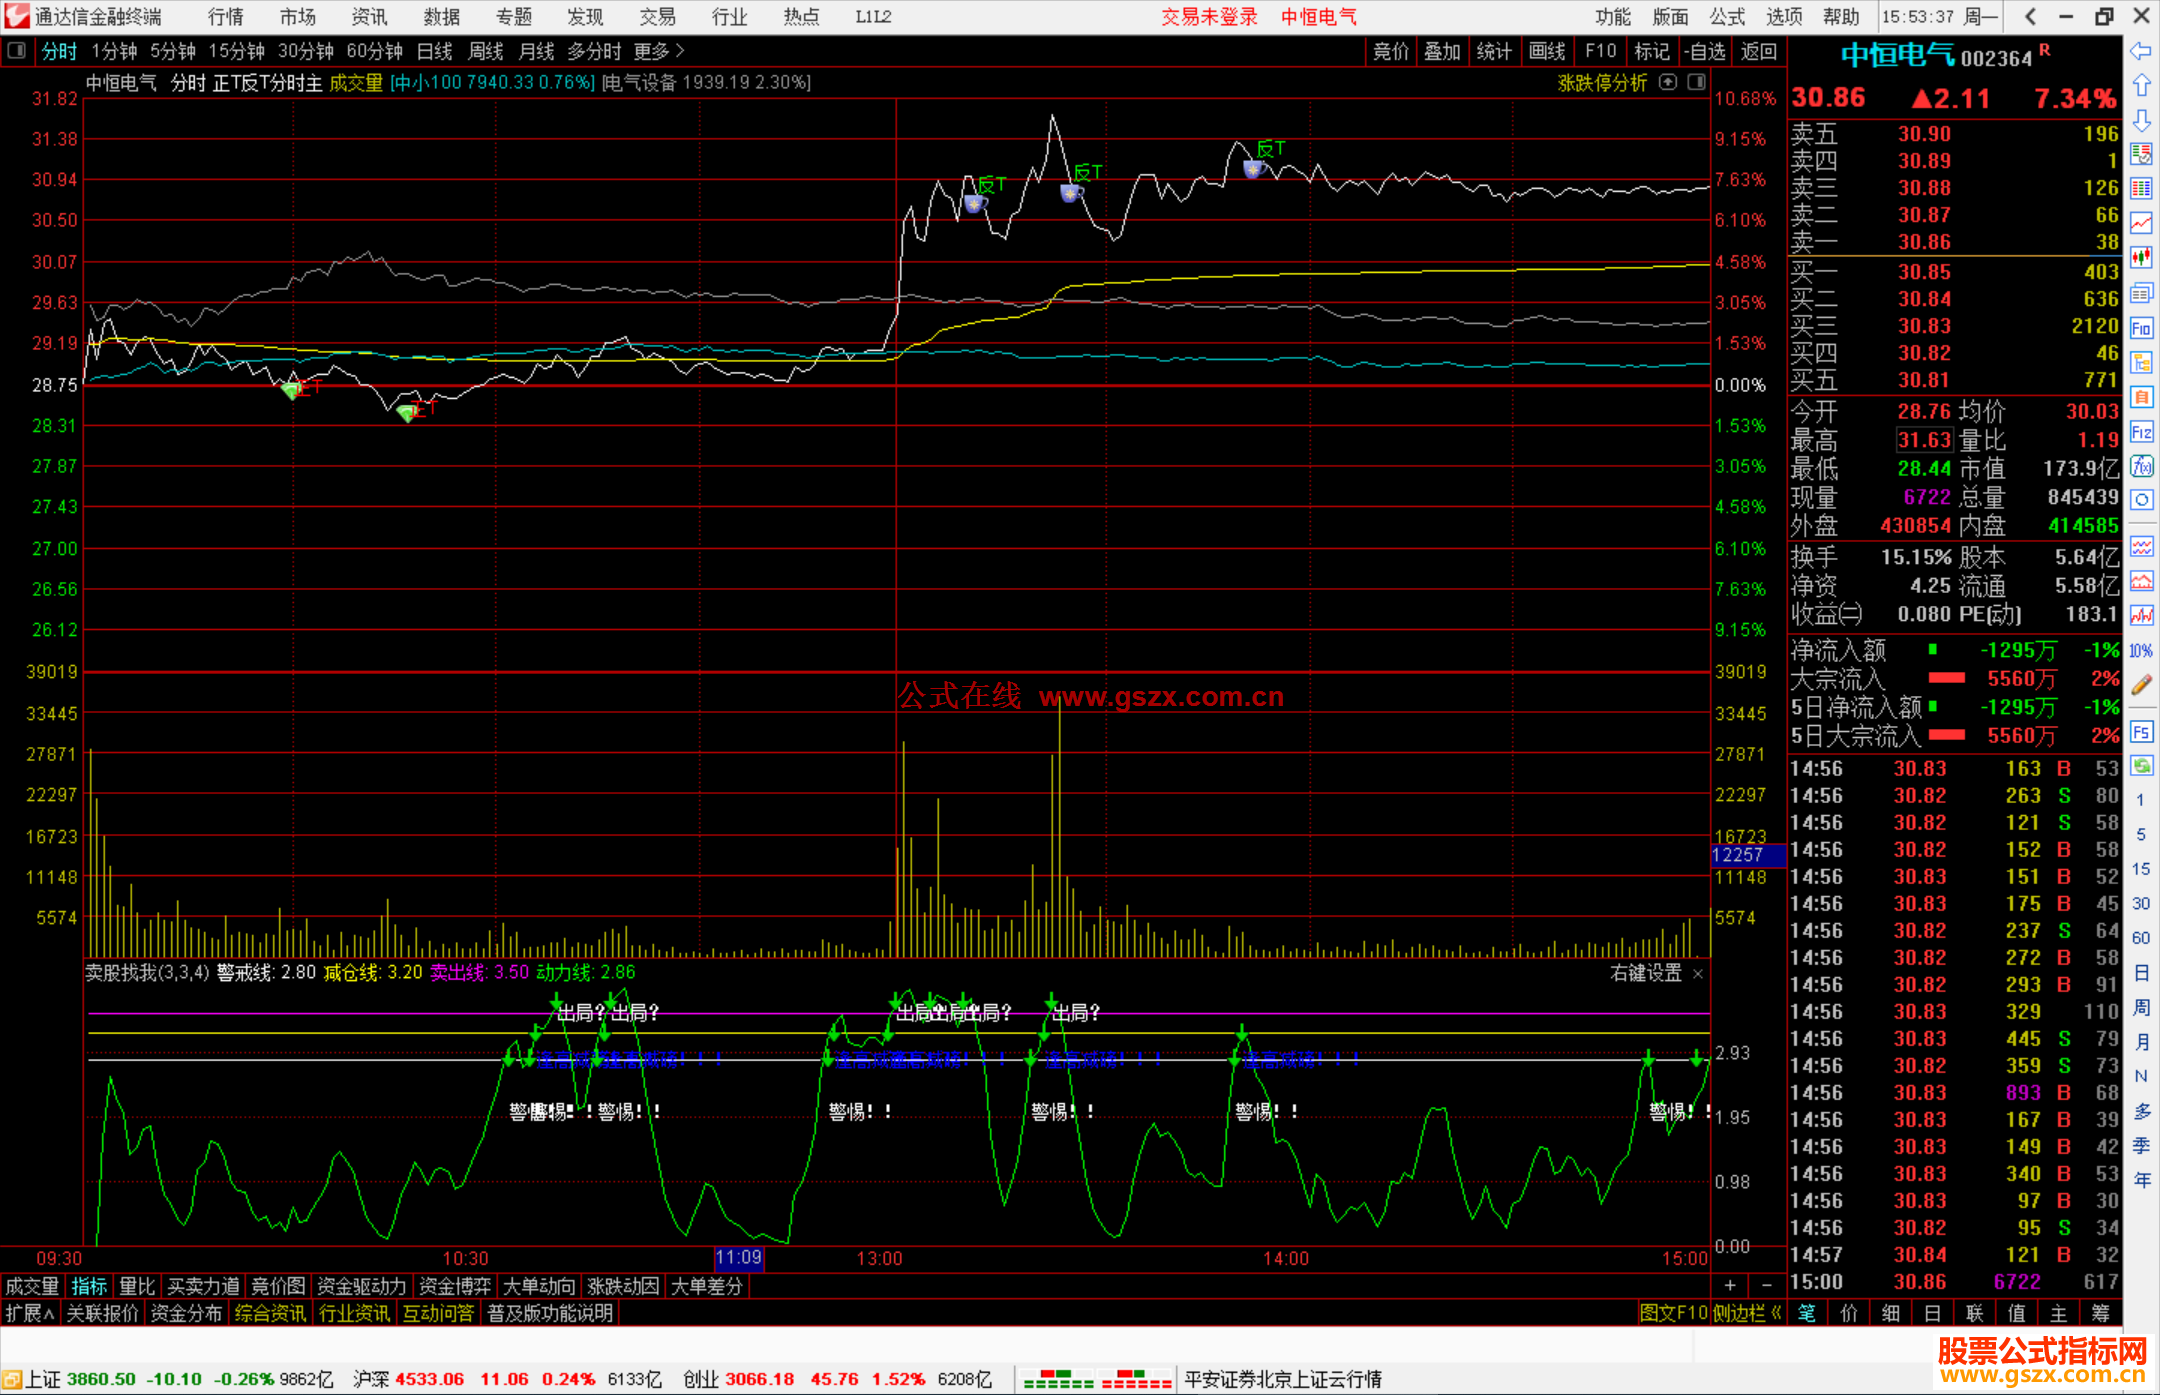Open the 帮助 menu
This screenshot has width=2160, height=1395.
pos(1841,16)
